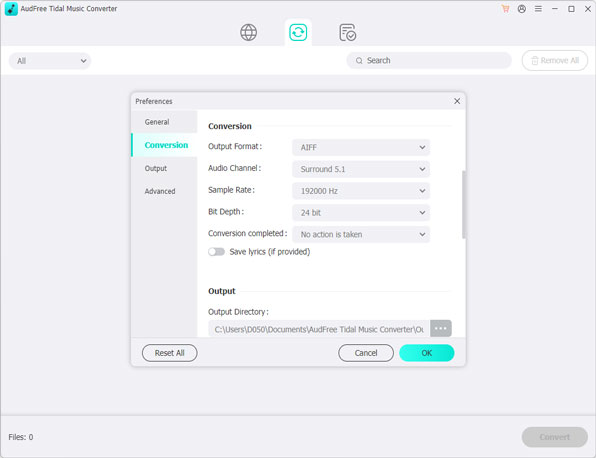Close the Preferences dialog

[457, 101]
